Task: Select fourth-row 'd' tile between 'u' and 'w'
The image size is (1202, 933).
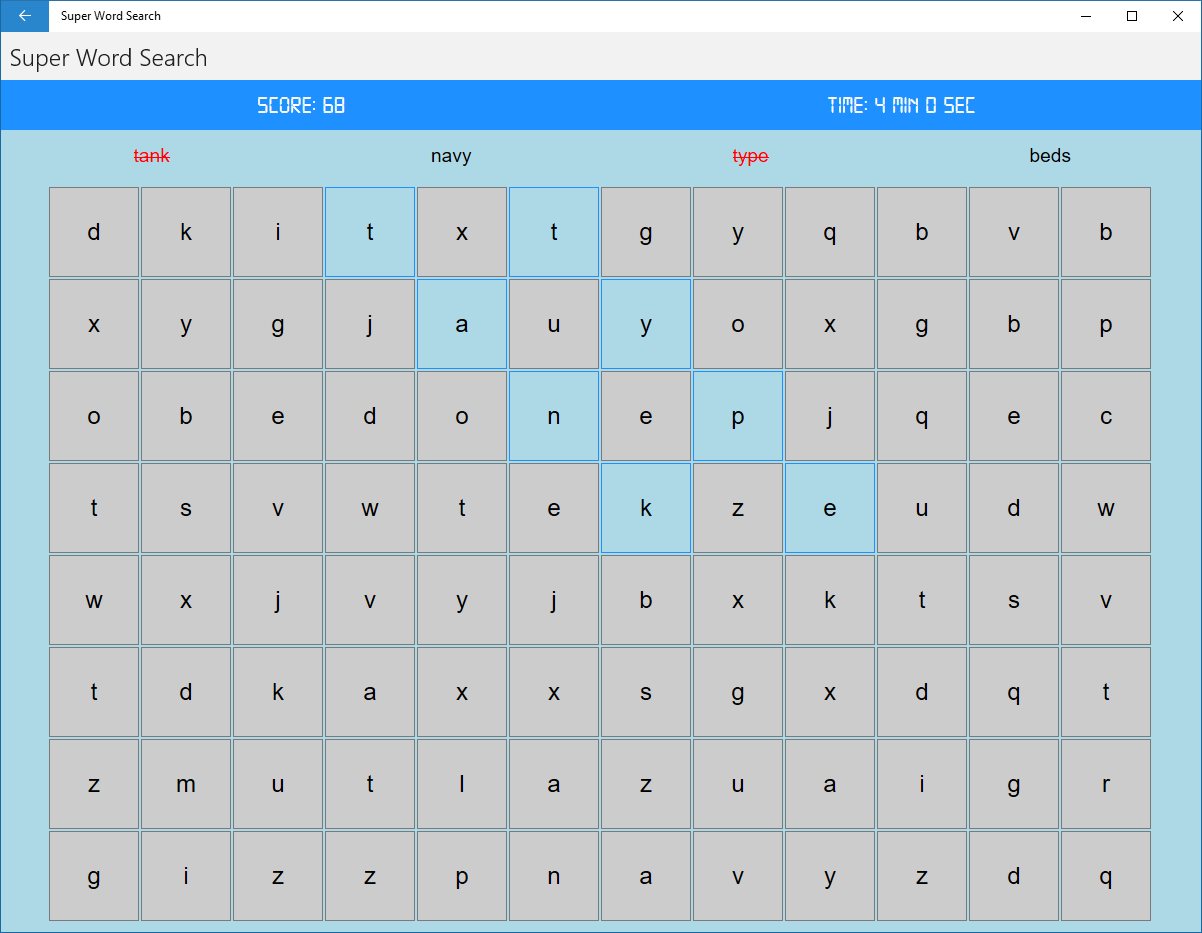Action: [x=1014, y=508]
